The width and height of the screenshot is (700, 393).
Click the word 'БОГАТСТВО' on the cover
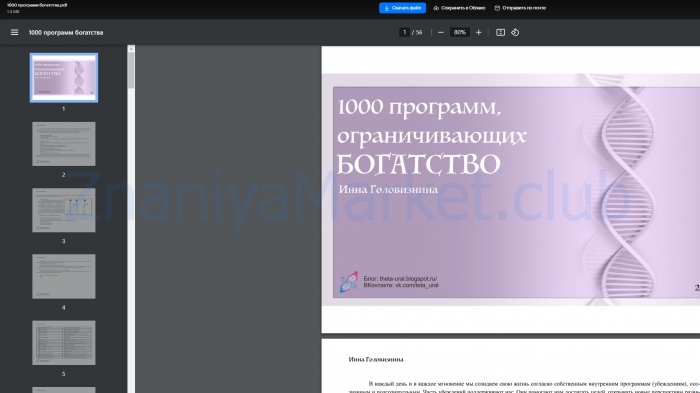(x=418, y=164)
